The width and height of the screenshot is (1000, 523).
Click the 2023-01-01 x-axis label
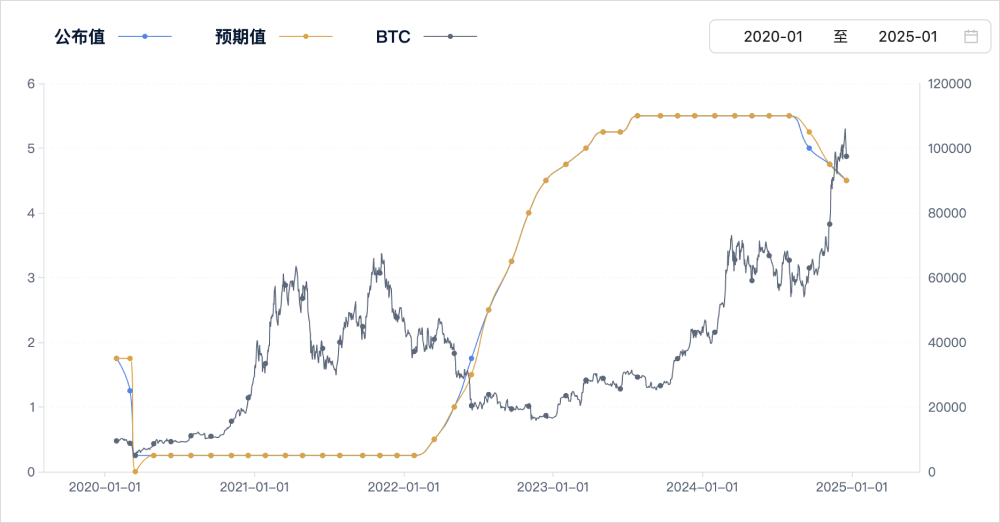[553, 488]
